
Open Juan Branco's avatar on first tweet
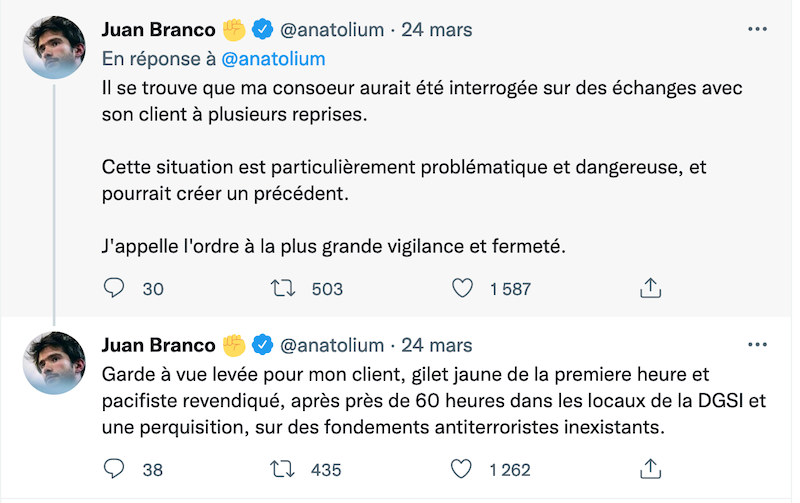point(55,47)
